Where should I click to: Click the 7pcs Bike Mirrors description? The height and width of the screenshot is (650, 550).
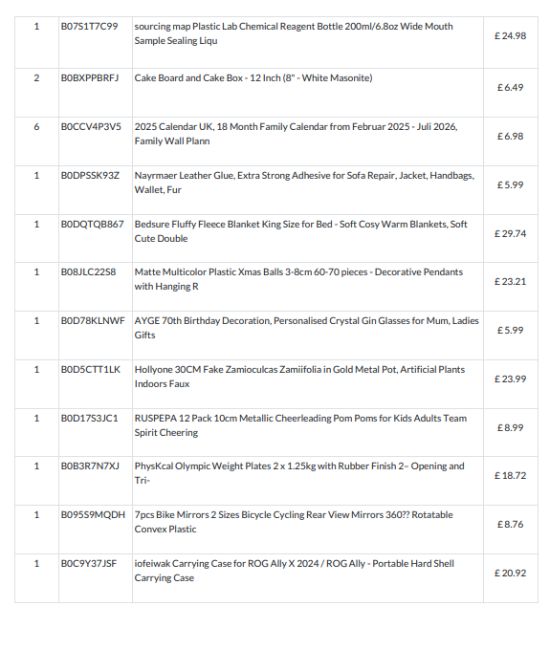pos(293,522)
